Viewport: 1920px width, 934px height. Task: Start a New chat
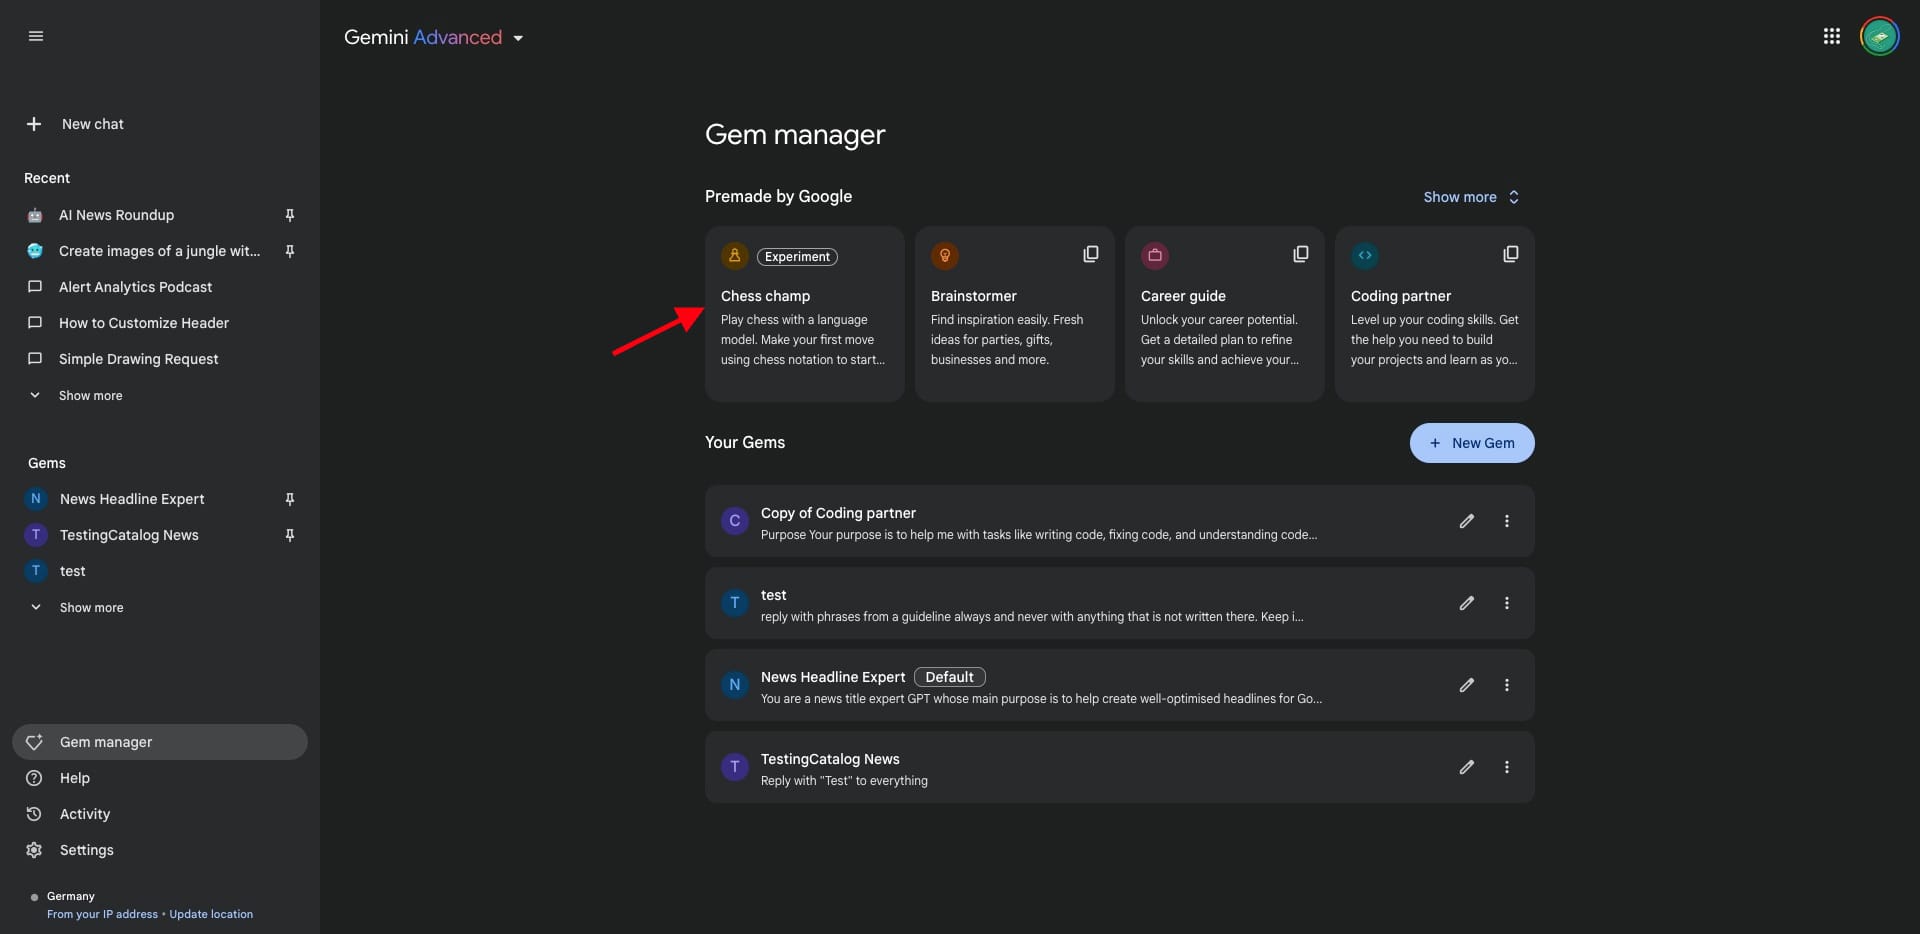76,124
